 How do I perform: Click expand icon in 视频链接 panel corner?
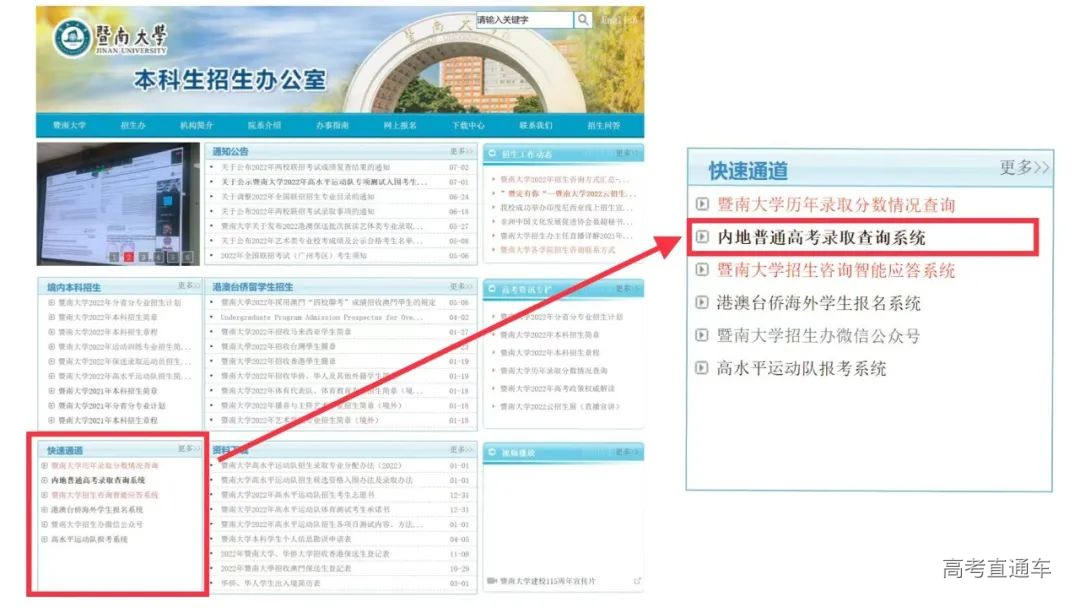click(638, 579)
